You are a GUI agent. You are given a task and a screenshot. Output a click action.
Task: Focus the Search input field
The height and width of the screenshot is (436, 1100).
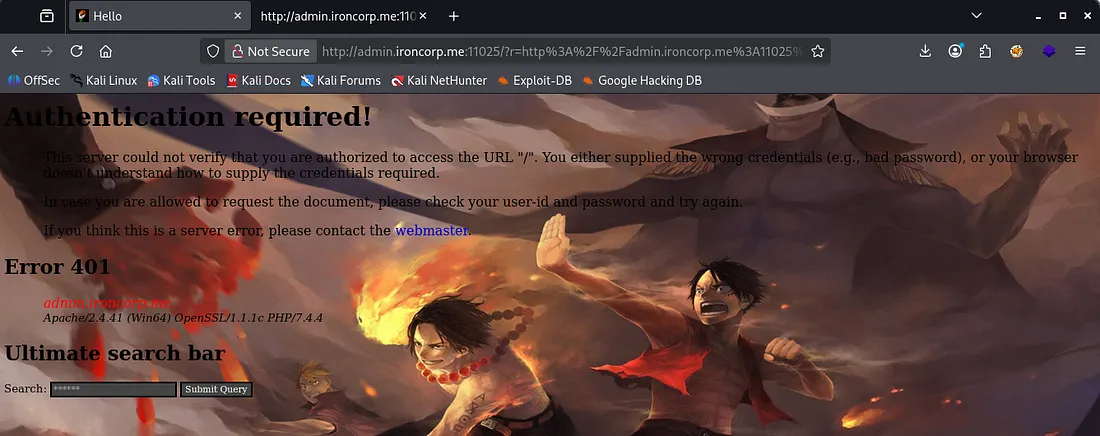(x=113, y=389)
